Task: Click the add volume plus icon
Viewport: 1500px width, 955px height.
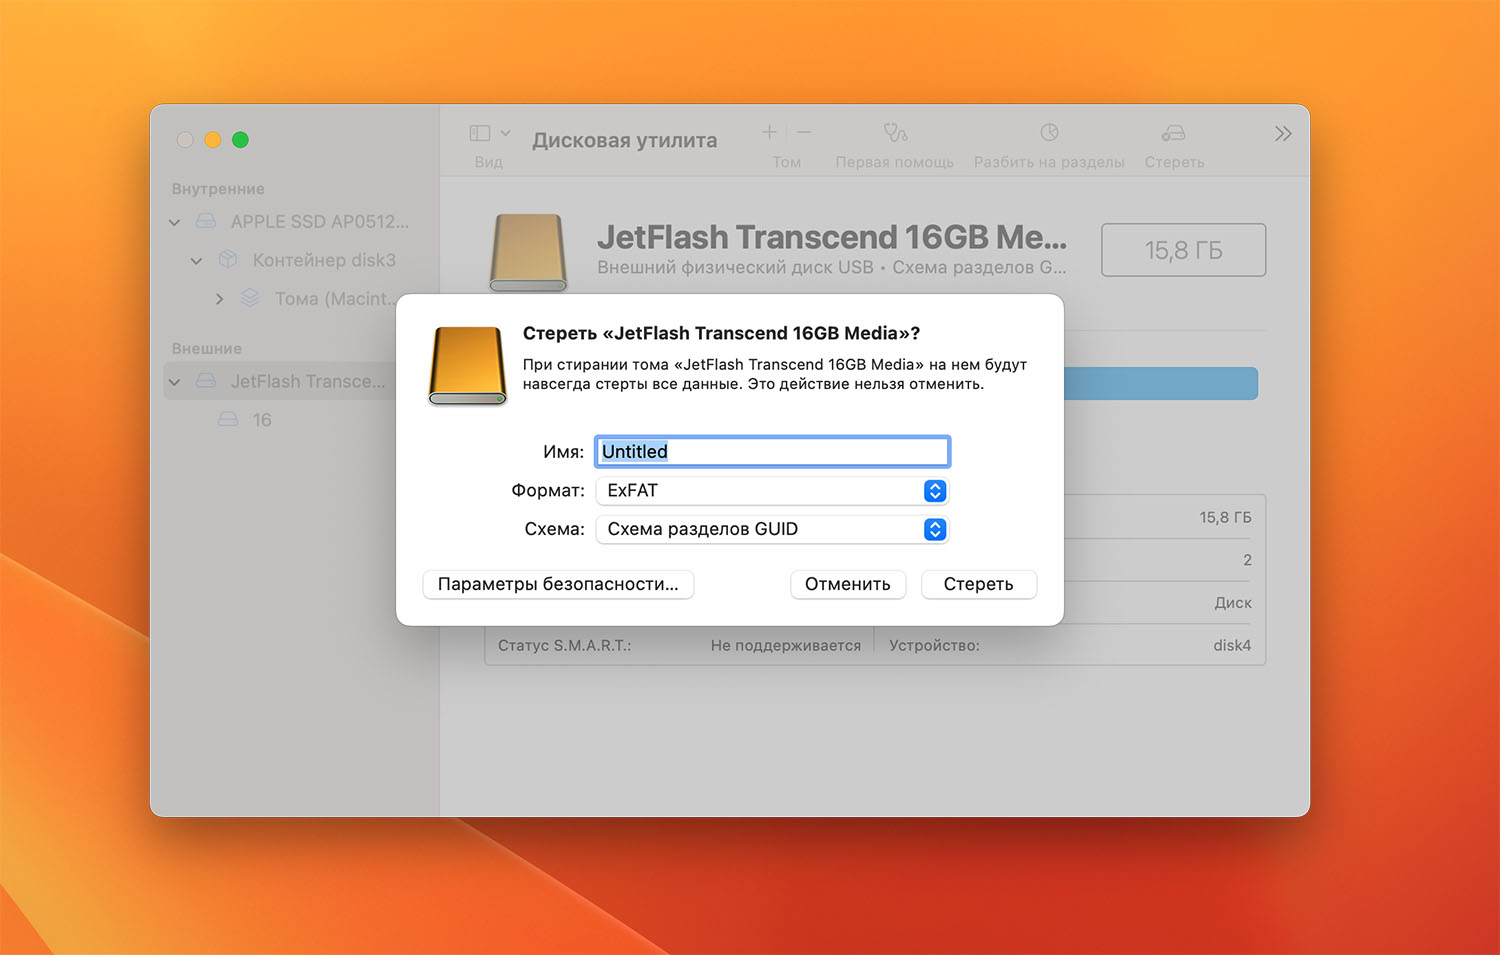Action: point(769,132)
